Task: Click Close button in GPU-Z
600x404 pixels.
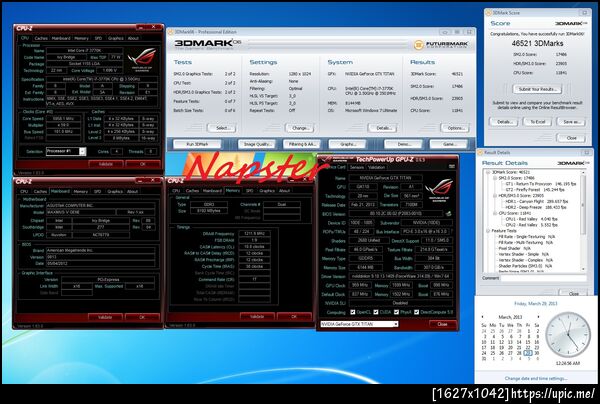Action: (442, 324)
